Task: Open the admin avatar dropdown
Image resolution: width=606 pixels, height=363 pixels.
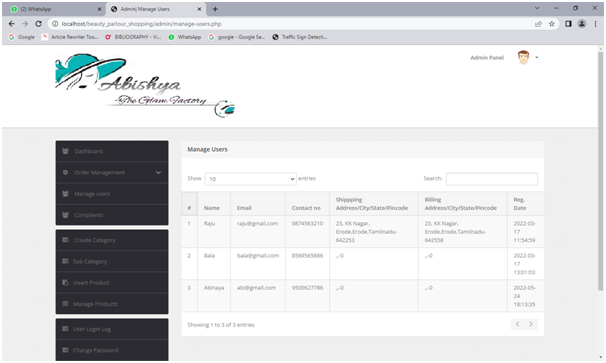Action: (x=528, y=58)
